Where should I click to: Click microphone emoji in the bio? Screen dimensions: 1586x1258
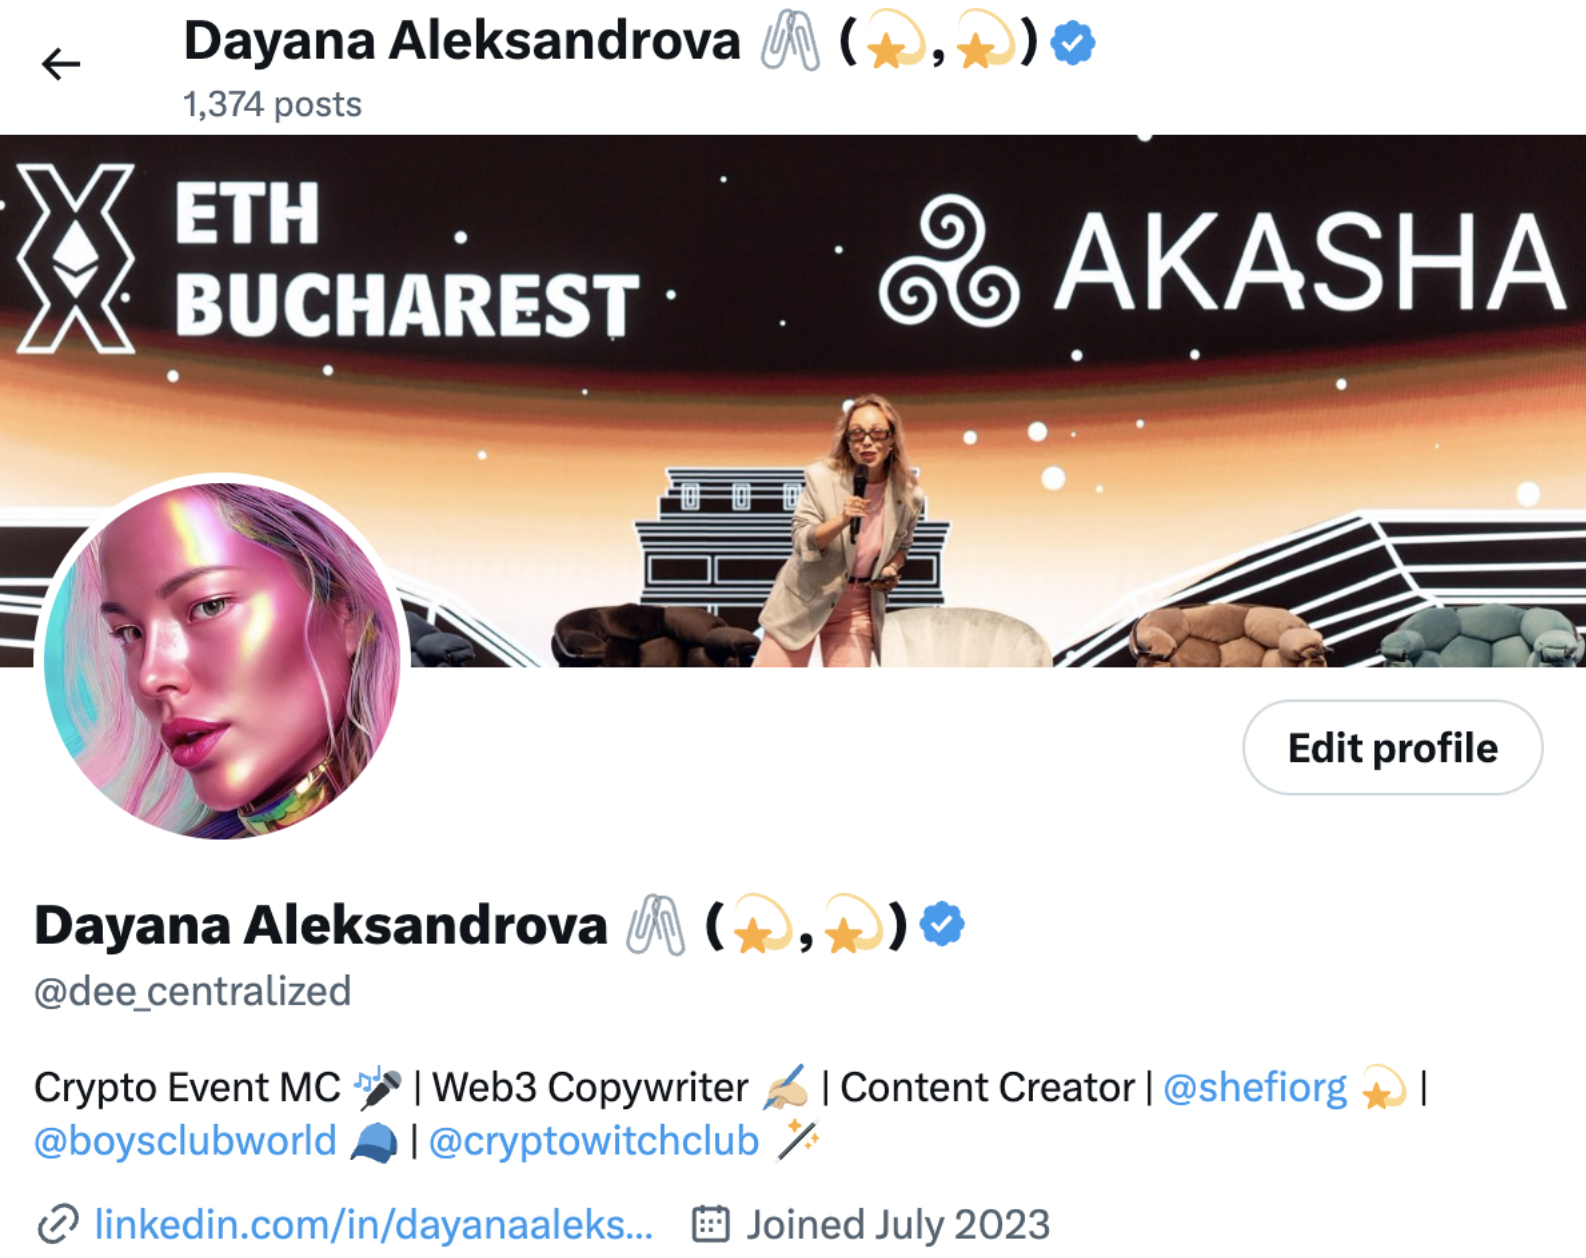coord(378,1088)
